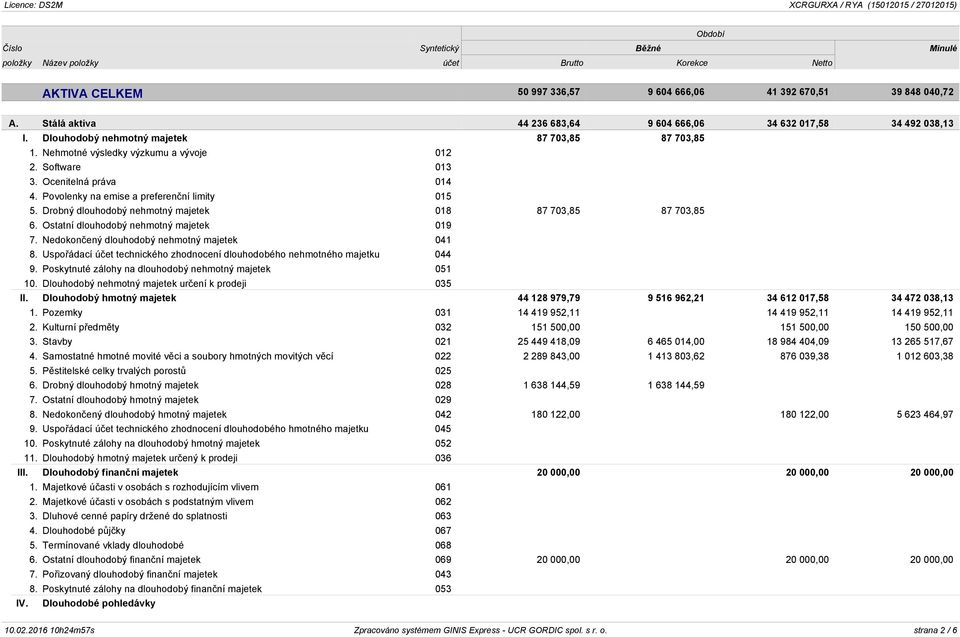Select "Poskytnuté zálohy na dlouhodobý finanční majetek"
960x637 pixels.
[152, 589]
